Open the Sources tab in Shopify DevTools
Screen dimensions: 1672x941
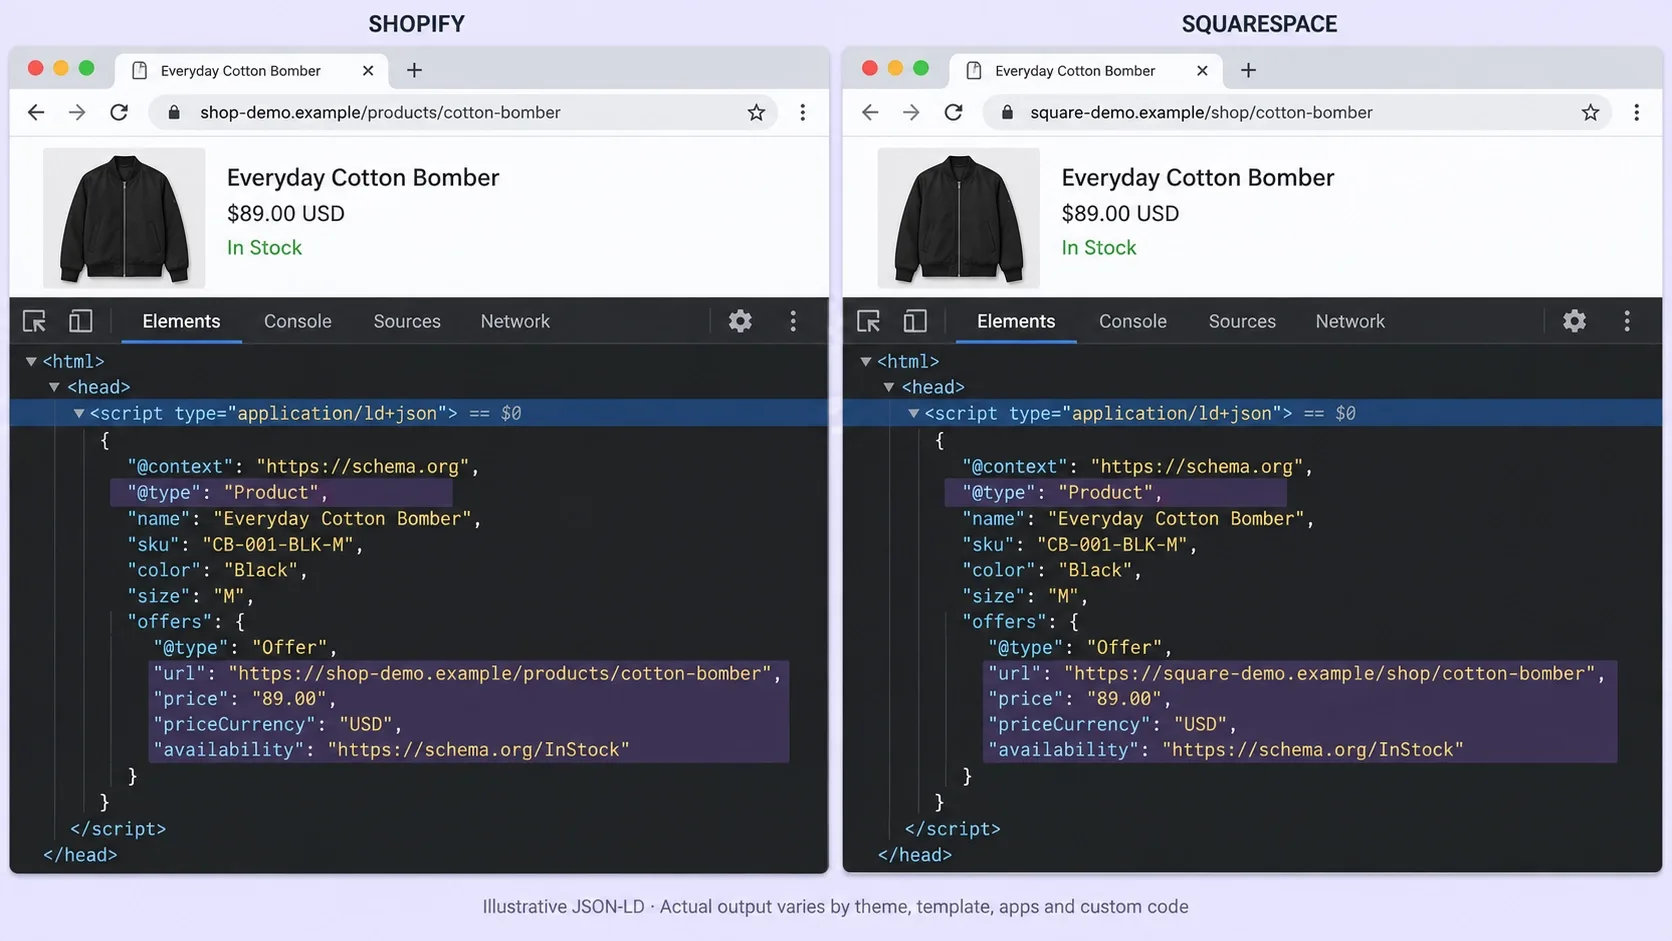(407, 321)
